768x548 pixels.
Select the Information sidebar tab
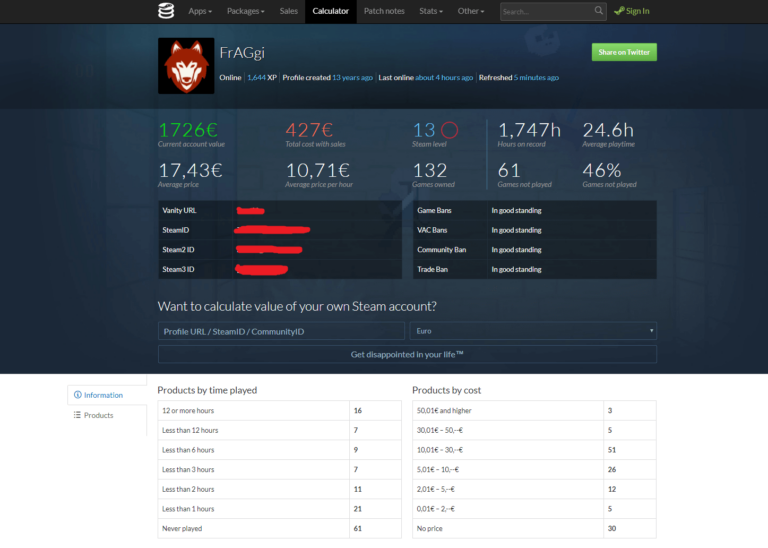tap(107, 395)
